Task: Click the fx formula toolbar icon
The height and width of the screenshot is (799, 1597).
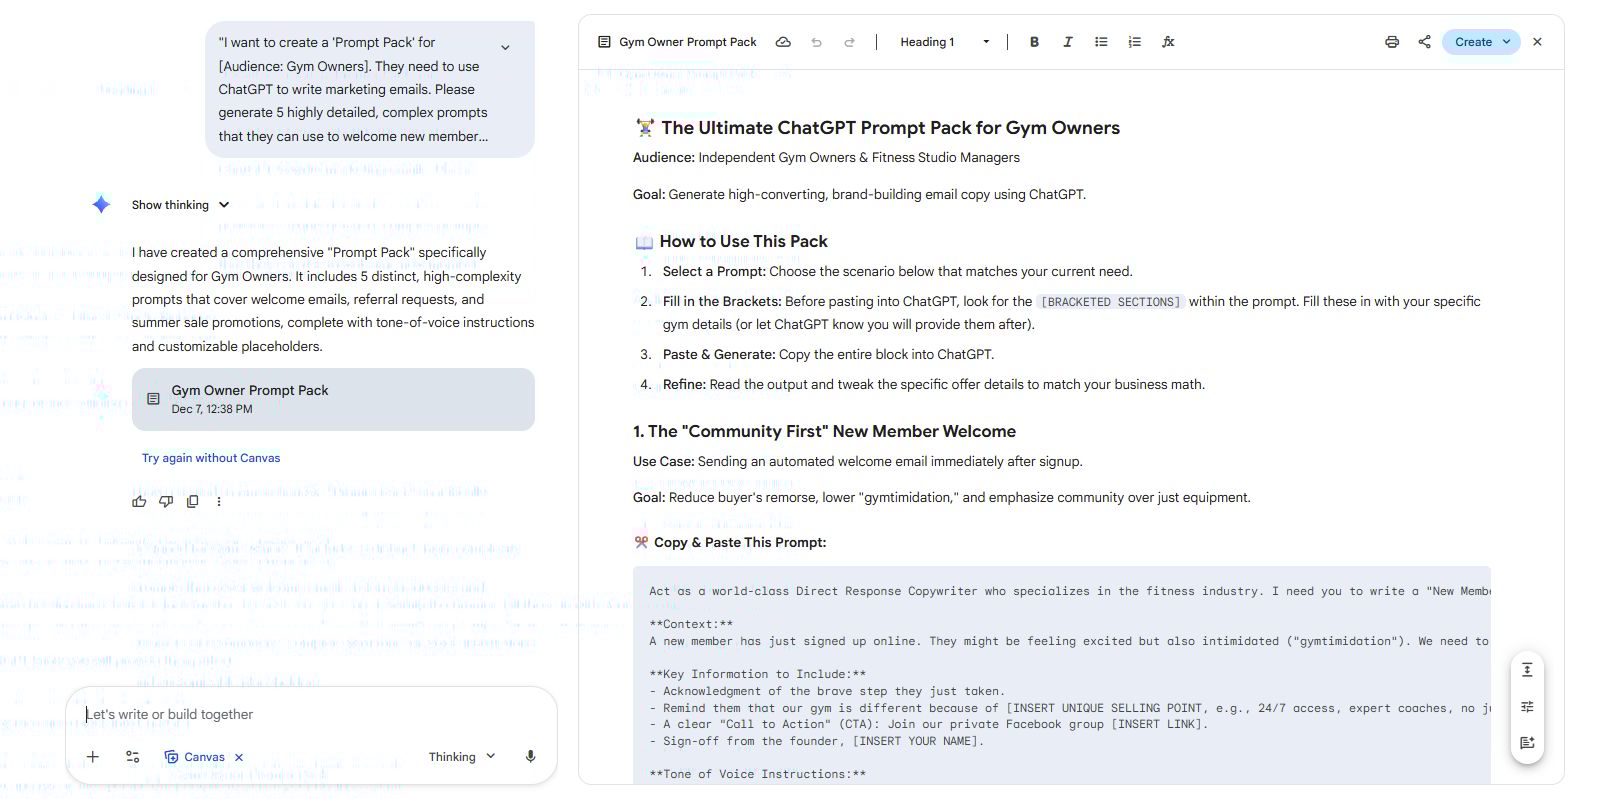Action: (1168, 42)
